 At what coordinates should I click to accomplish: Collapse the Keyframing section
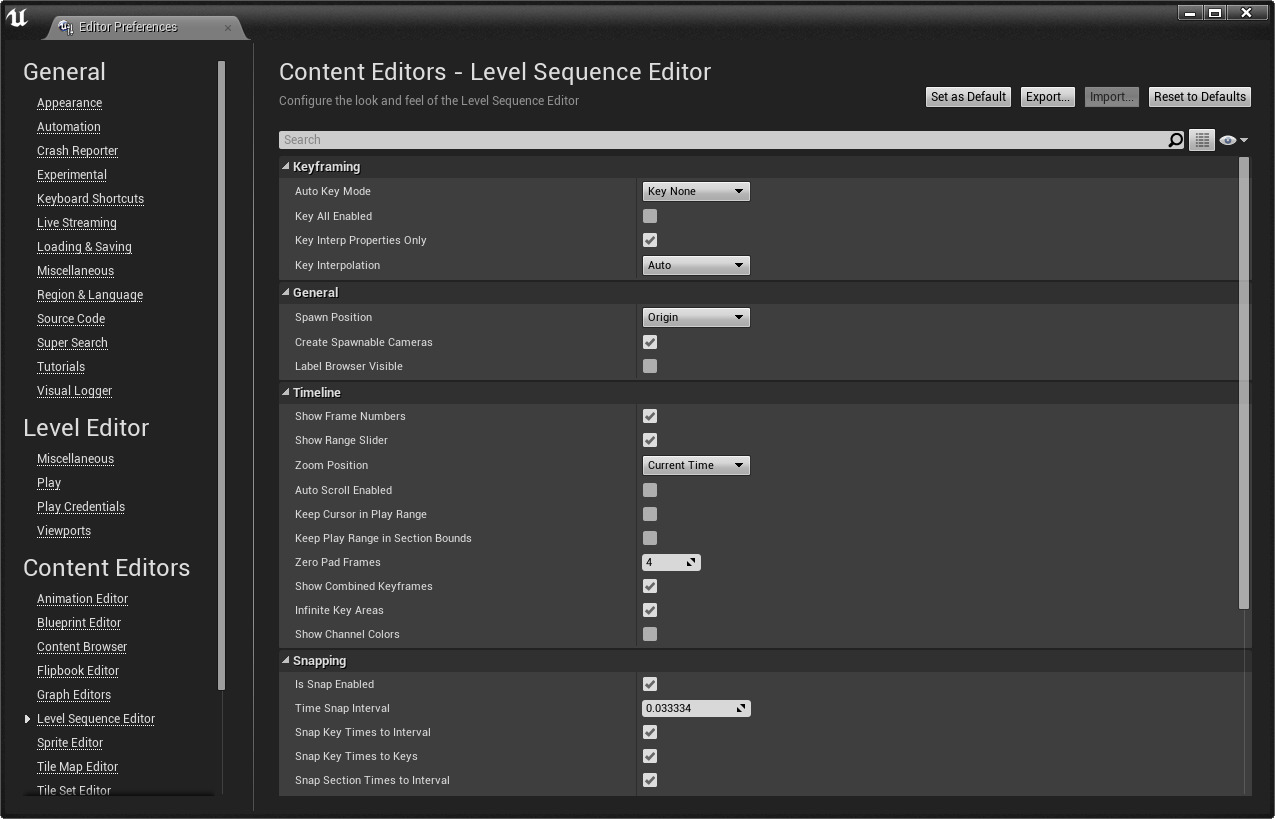coord(286,167)
